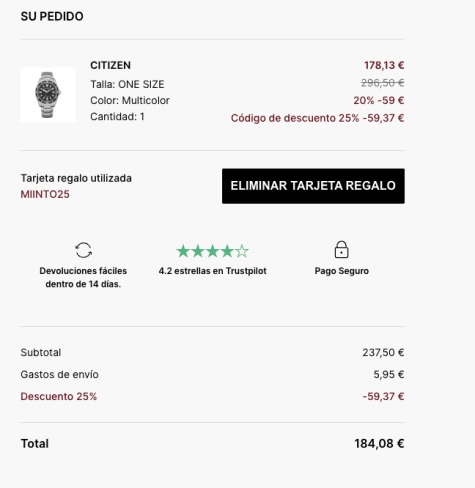The width and height of the screenshot is (475, 488).
Task: Click the 20% -59 € discount line
Action: point(379,100)
